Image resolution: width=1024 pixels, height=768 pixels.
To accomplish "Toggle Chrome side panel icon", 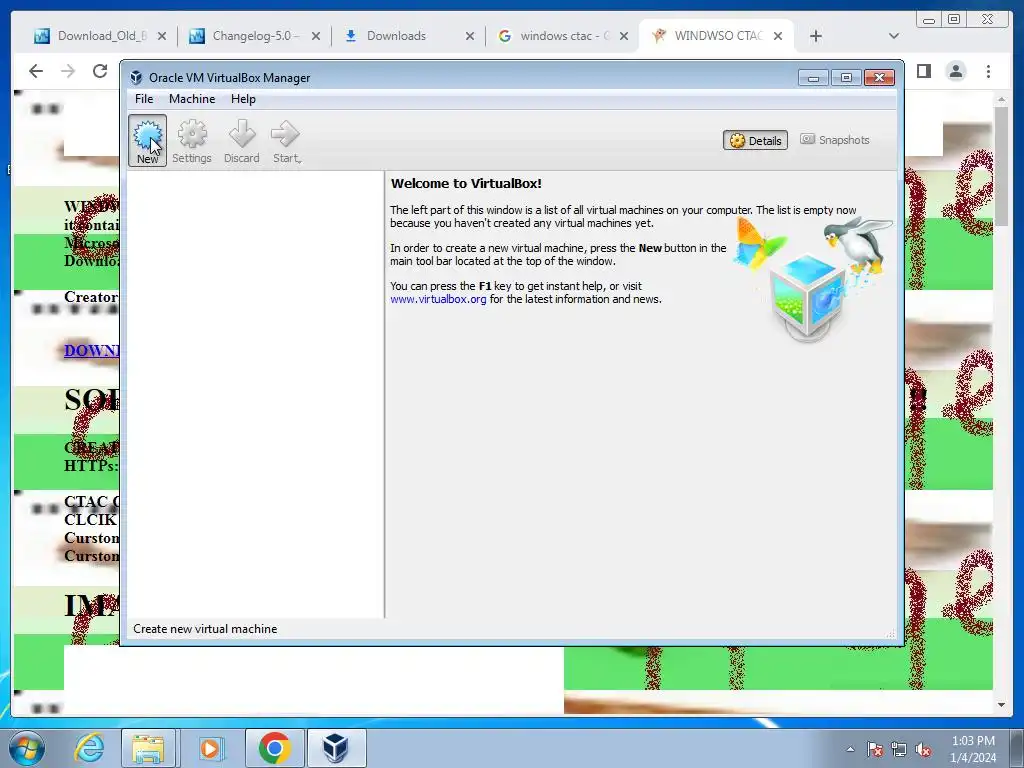I will (x=924, y=71).
